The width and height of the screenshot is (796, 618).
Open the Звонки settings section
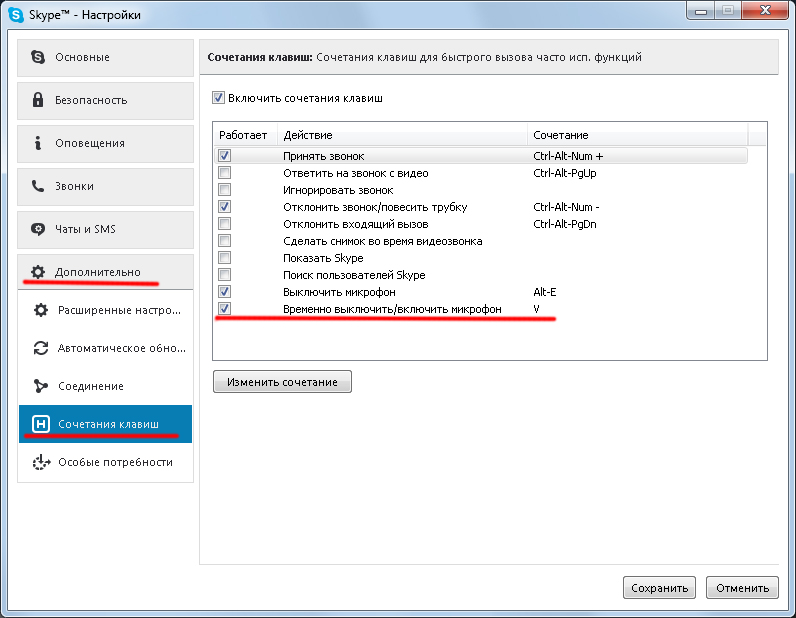(x=106, y=186)
